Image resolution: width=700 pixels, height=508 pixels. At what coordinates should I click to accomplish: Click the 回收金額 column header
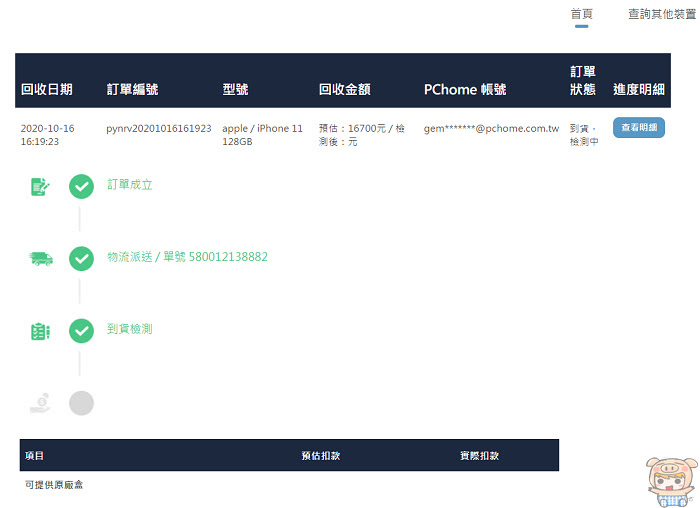click(x=345, y=90)
